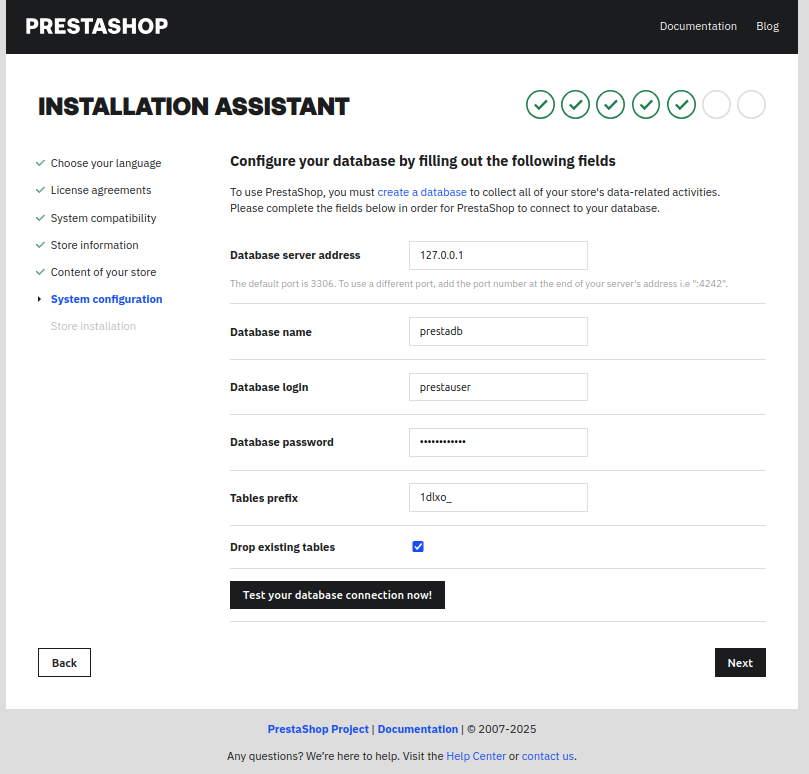
Task: Click into the Tables prefix field
Action: point(498,498)
